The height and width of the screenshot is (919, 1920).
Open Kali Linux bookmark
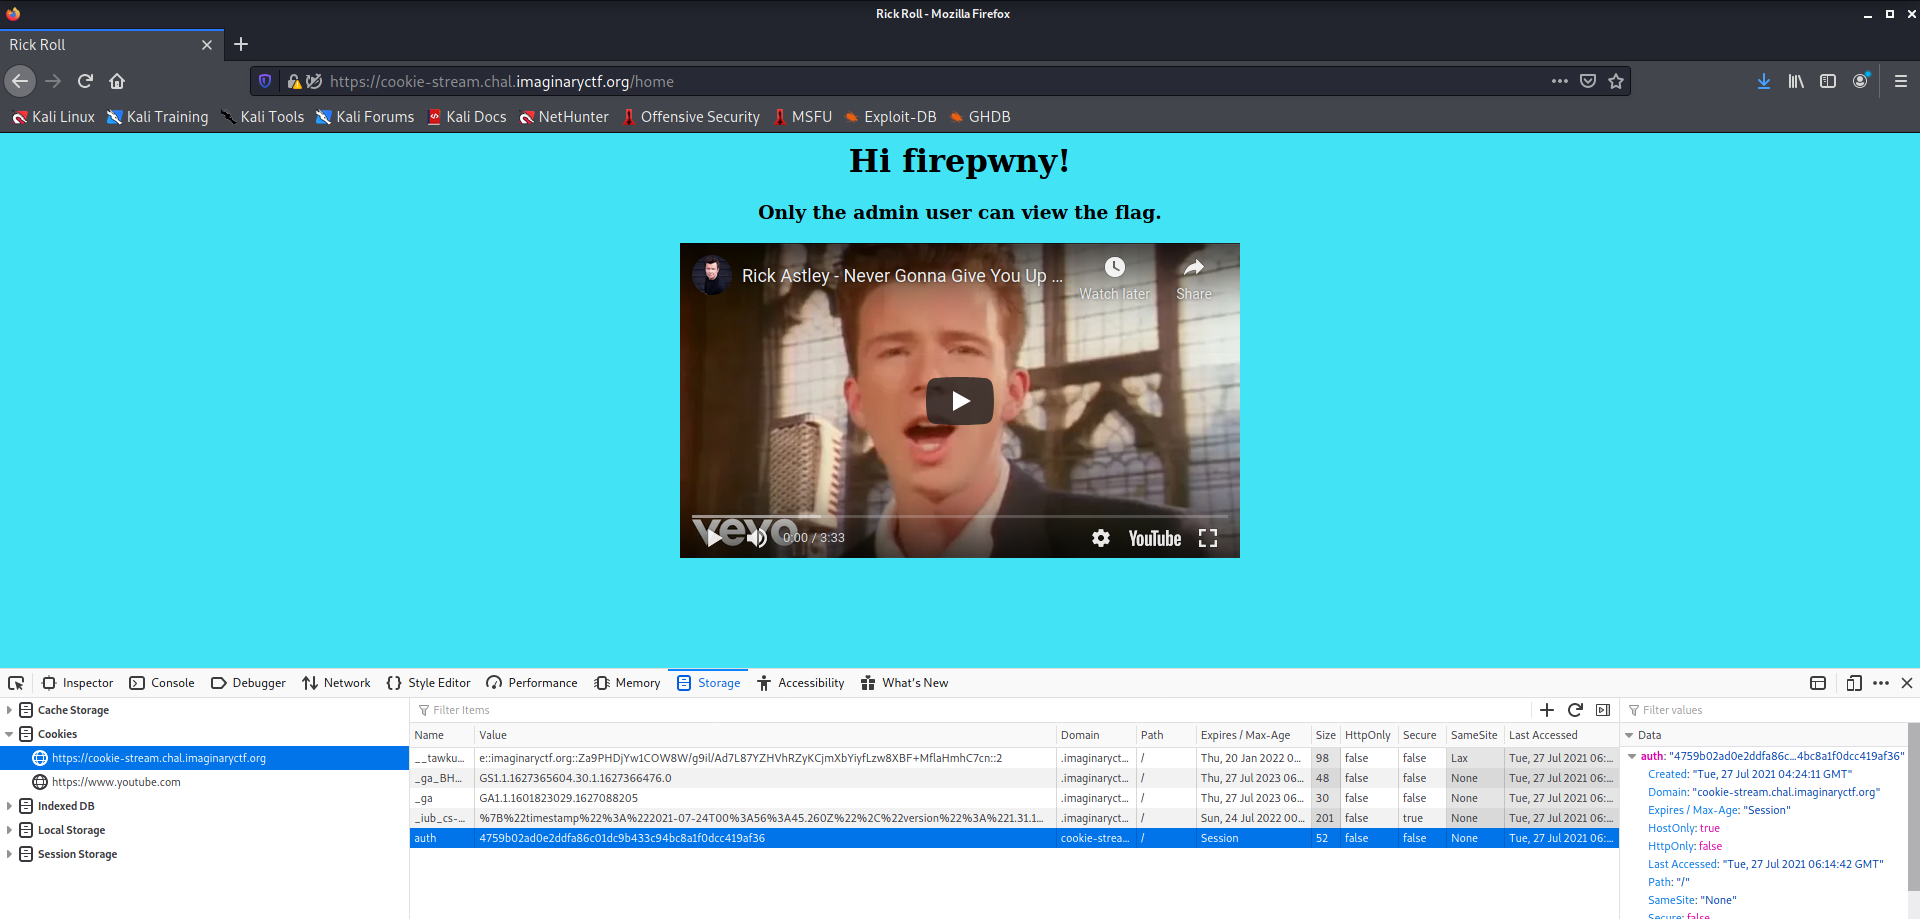pos(53,117)
